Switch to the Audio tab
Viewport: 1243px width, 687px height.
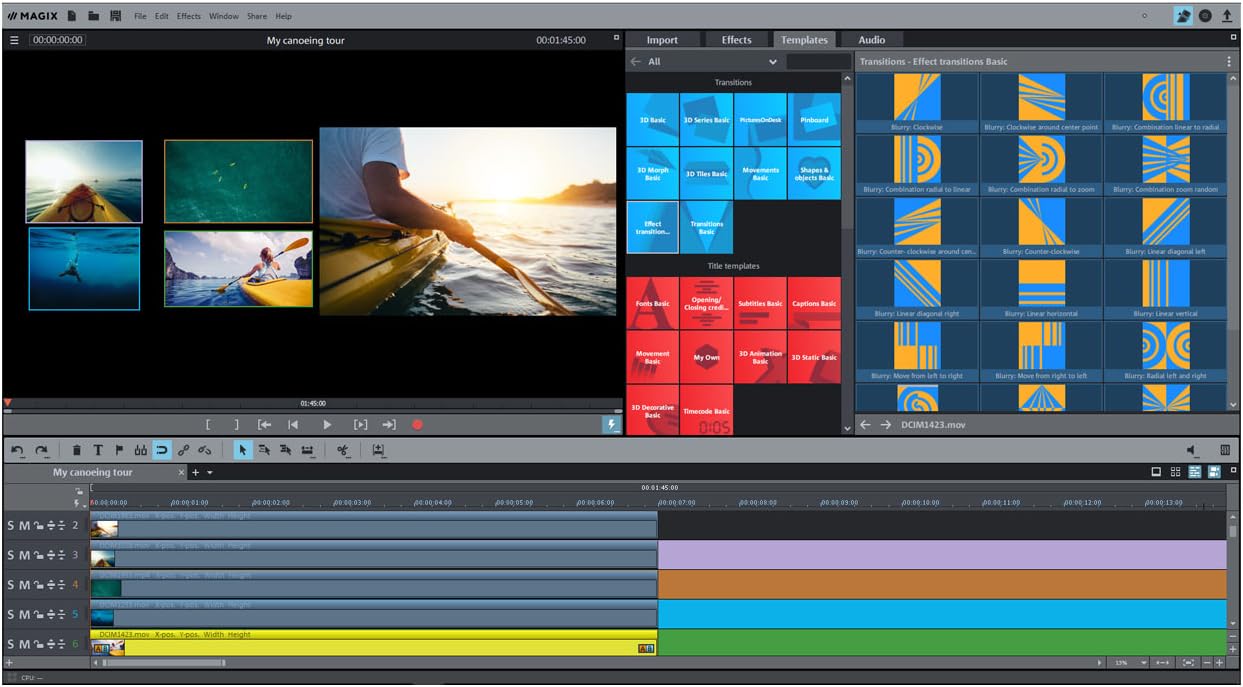pos(871,40)
